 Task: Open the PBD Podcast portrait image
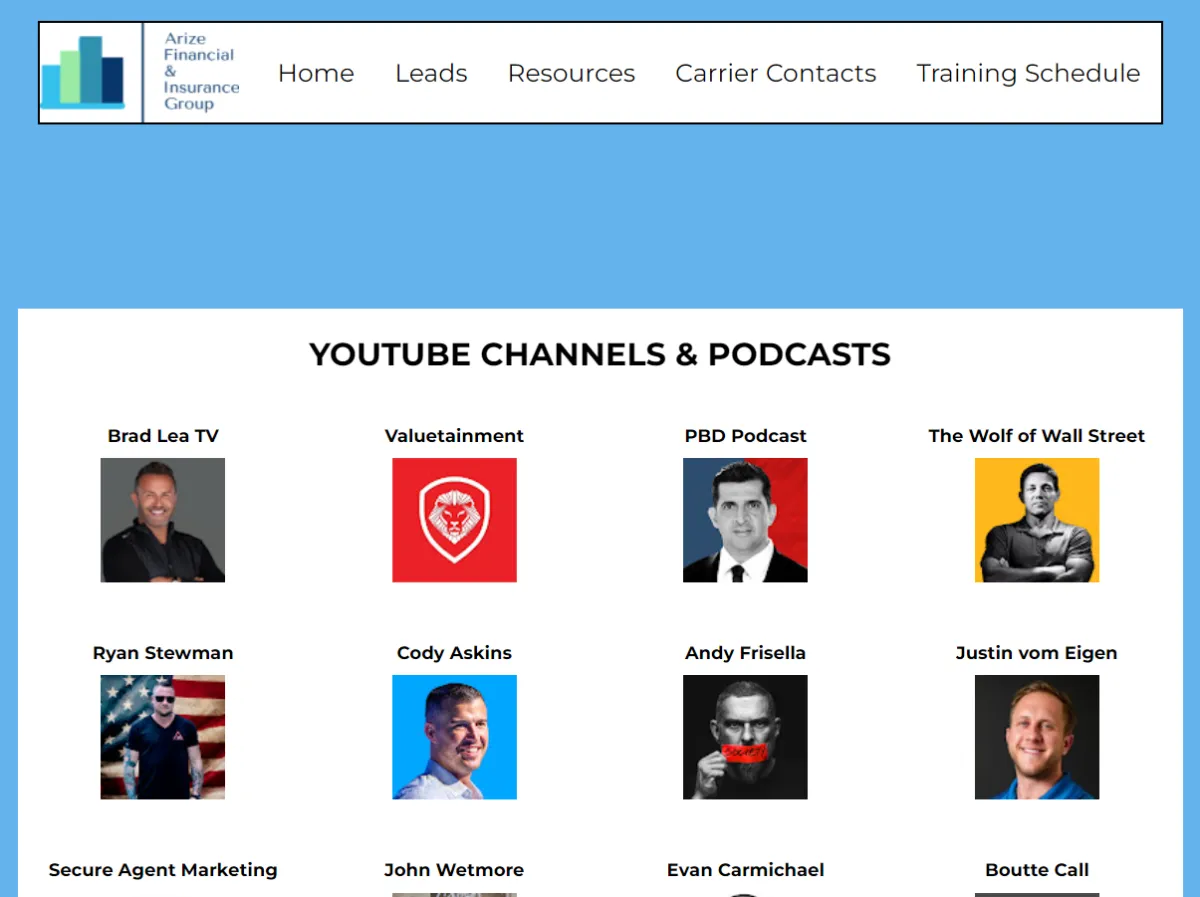pos(745,520)
